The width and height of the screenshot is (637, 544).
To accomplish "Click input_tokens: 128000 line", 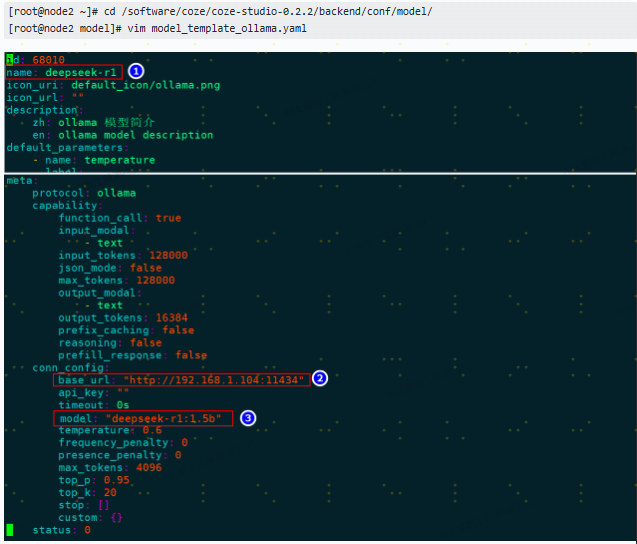I will [x=123, y=255].
